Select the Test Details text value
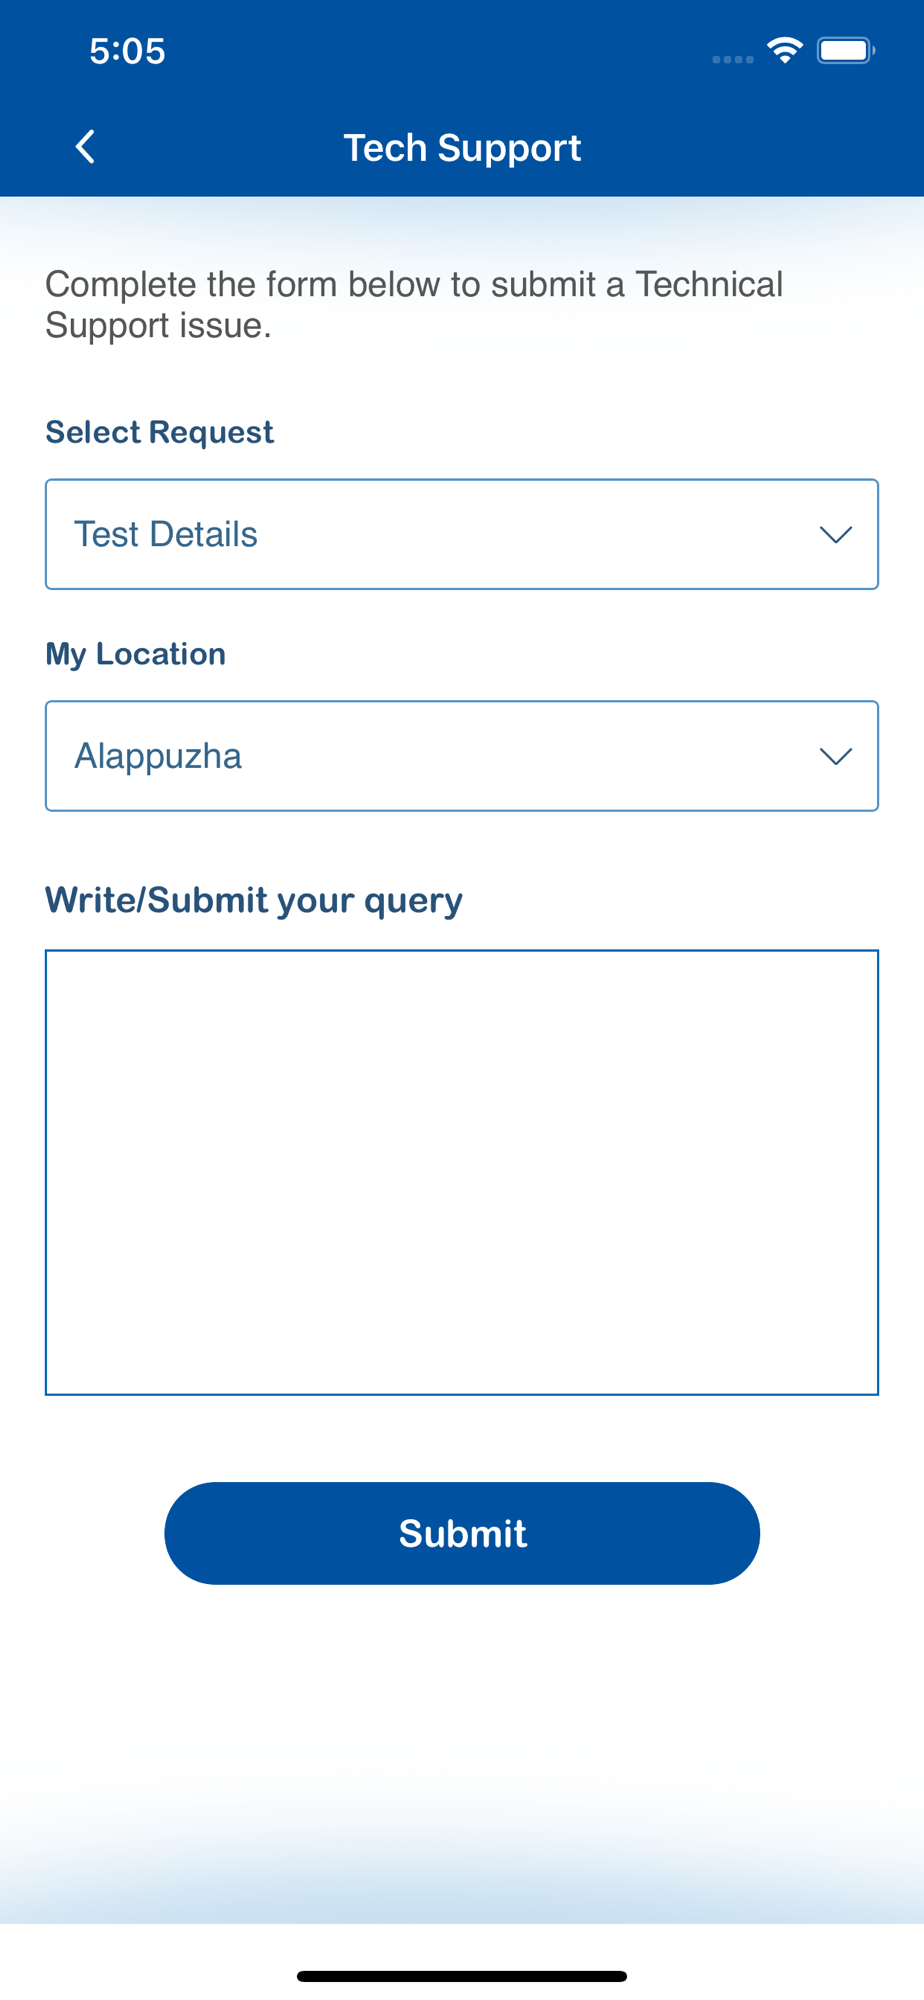Screen dimensions: 924x2000 pyautogui.click(x=166, y=534)
